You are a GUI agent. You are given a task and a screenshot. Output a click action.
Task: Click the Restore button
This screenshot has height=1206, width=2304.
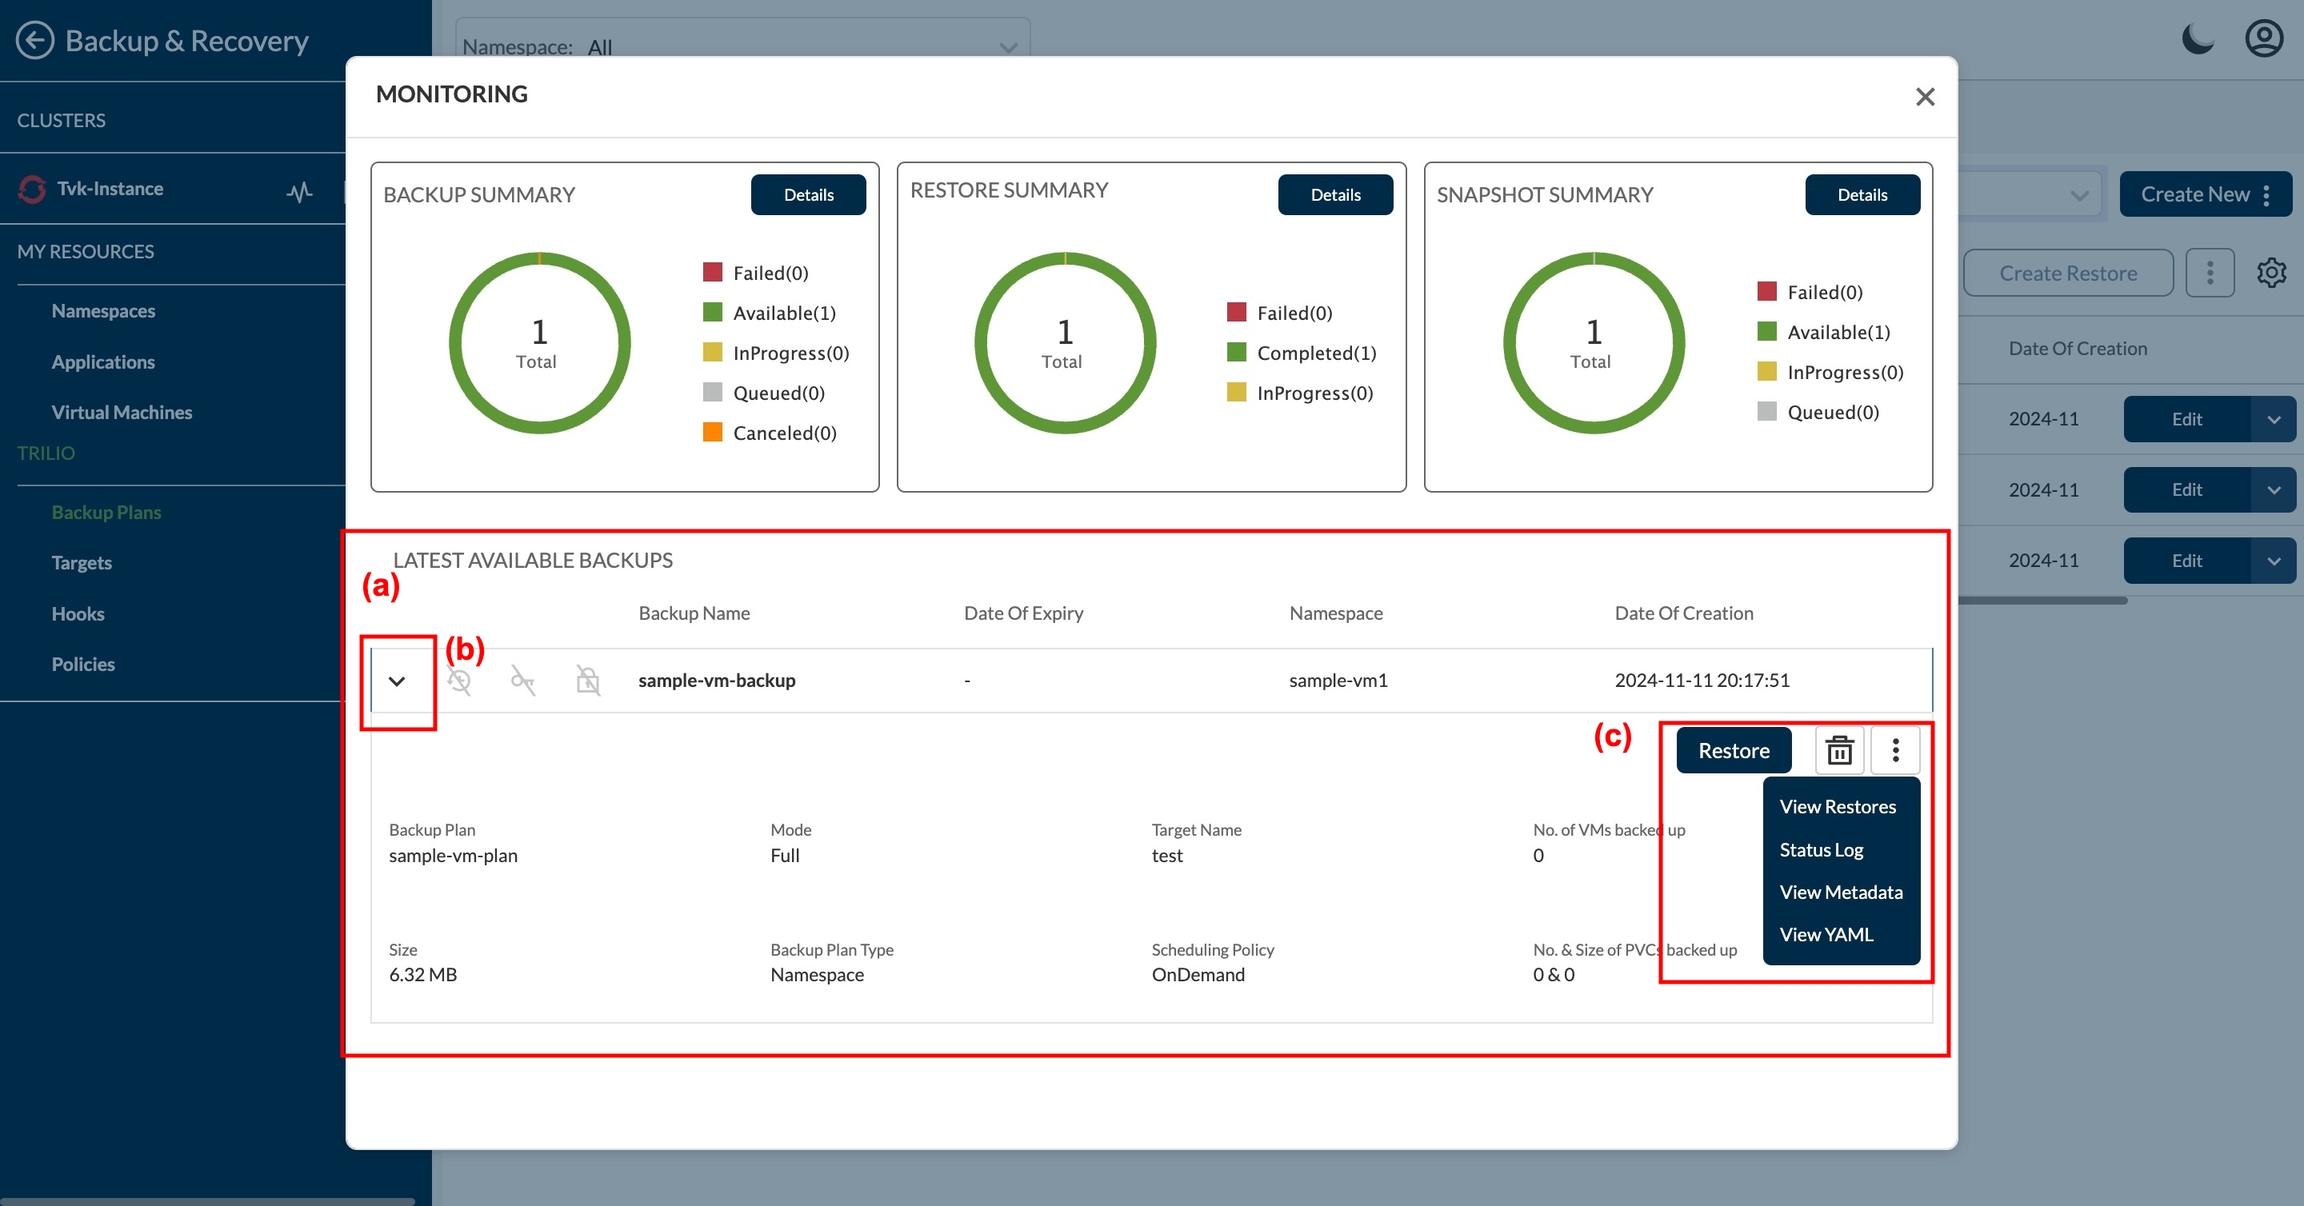click(1733, 750)
